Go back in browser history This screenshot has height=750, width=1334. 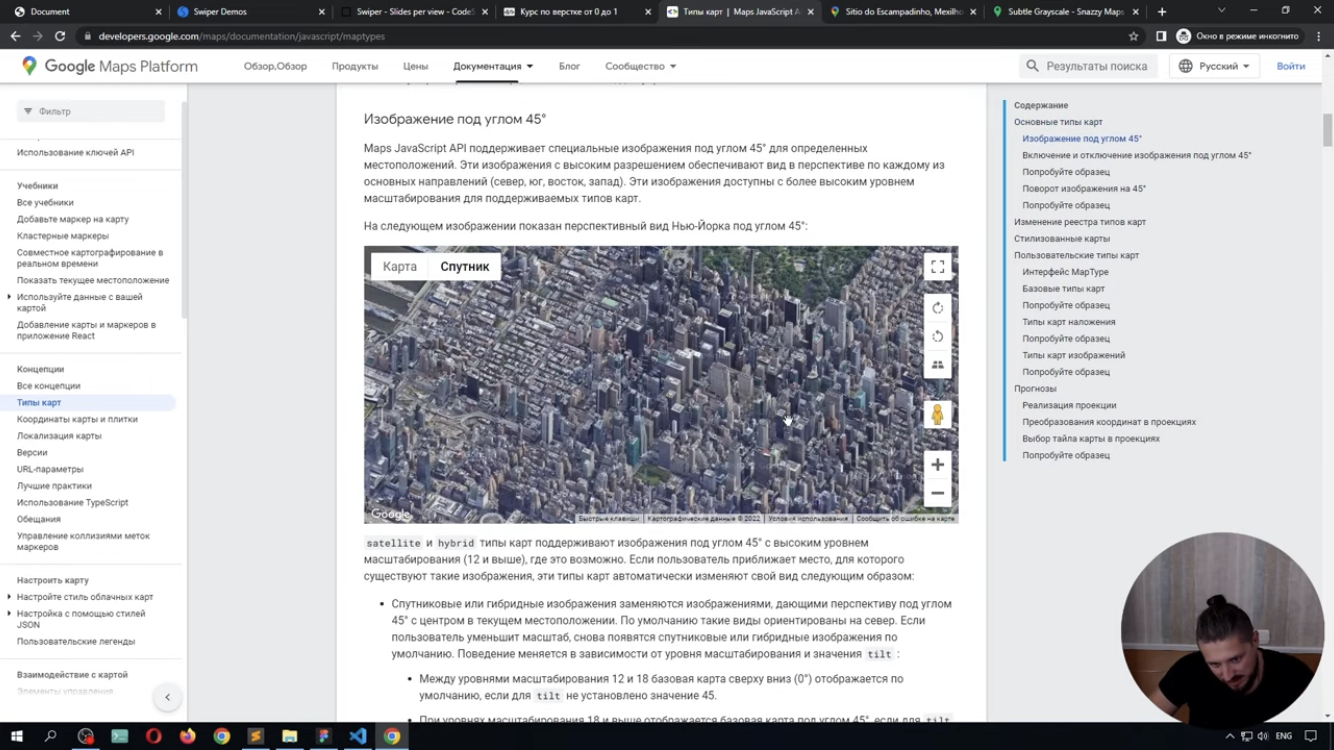click(x=15, y=36)
